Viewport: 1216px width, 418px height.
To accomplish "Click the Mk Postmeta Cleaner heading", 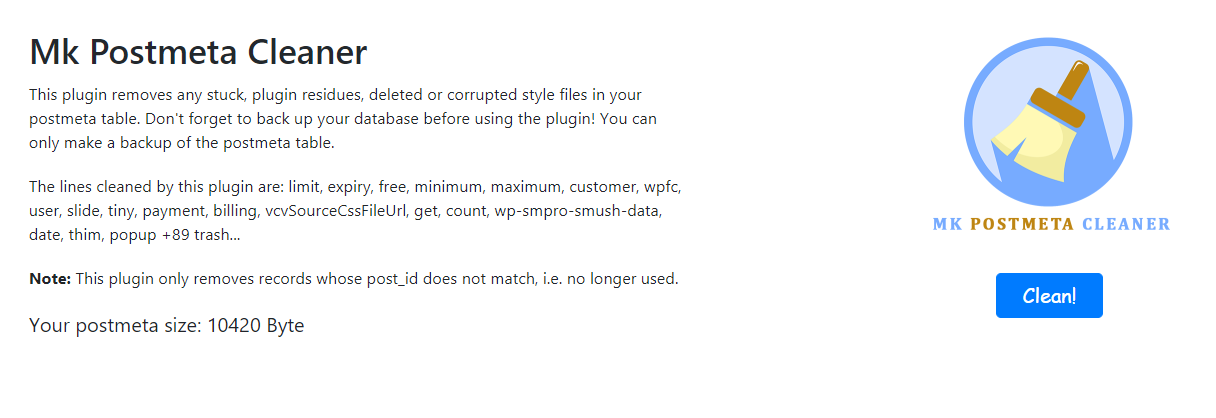I will (198, 52).
